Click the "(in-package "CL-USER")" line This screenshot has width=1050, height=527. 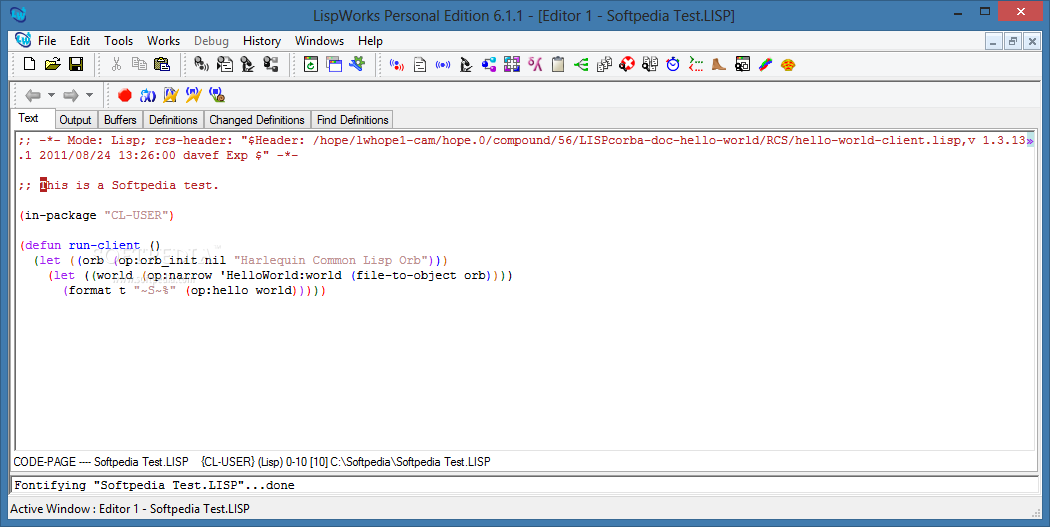[97, 216]
